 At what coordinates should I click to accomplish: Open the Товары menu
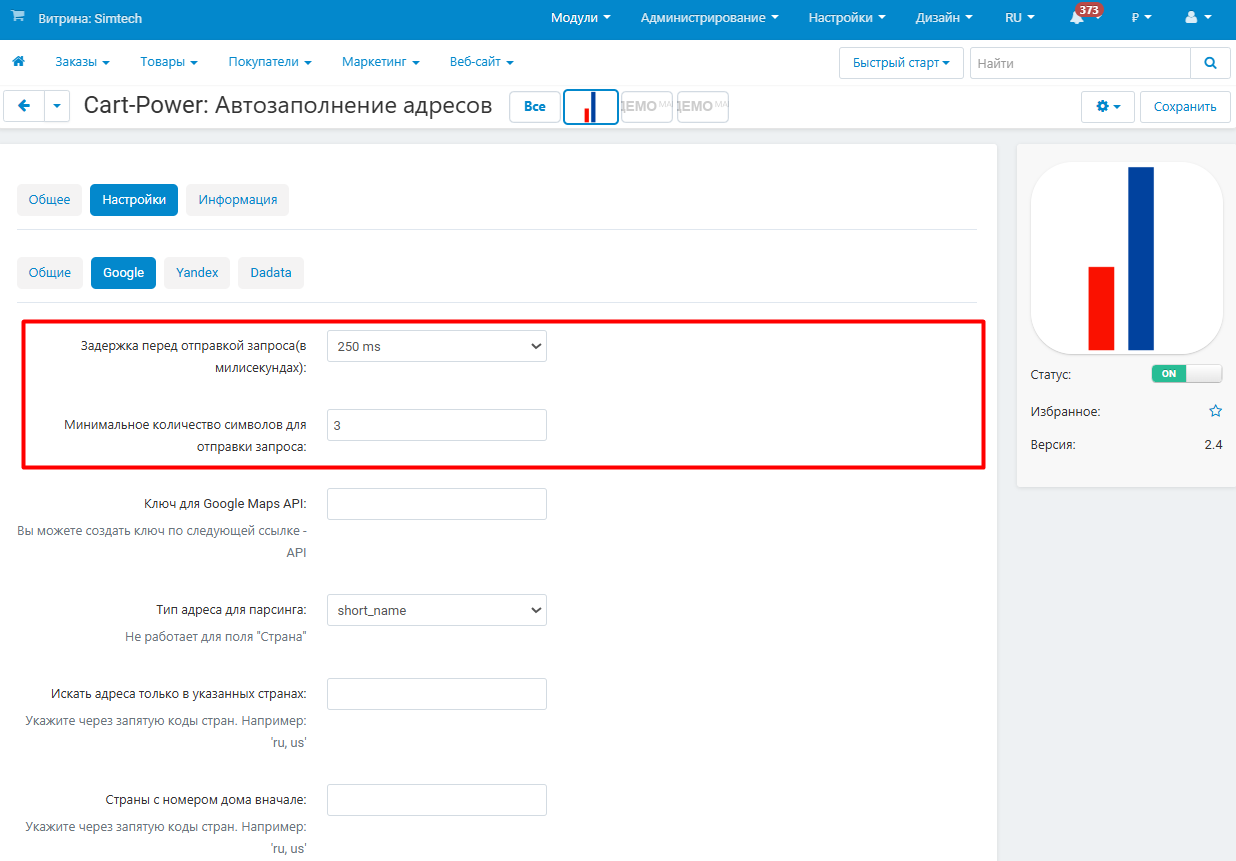pyautogui.click(x=169, y=62)
